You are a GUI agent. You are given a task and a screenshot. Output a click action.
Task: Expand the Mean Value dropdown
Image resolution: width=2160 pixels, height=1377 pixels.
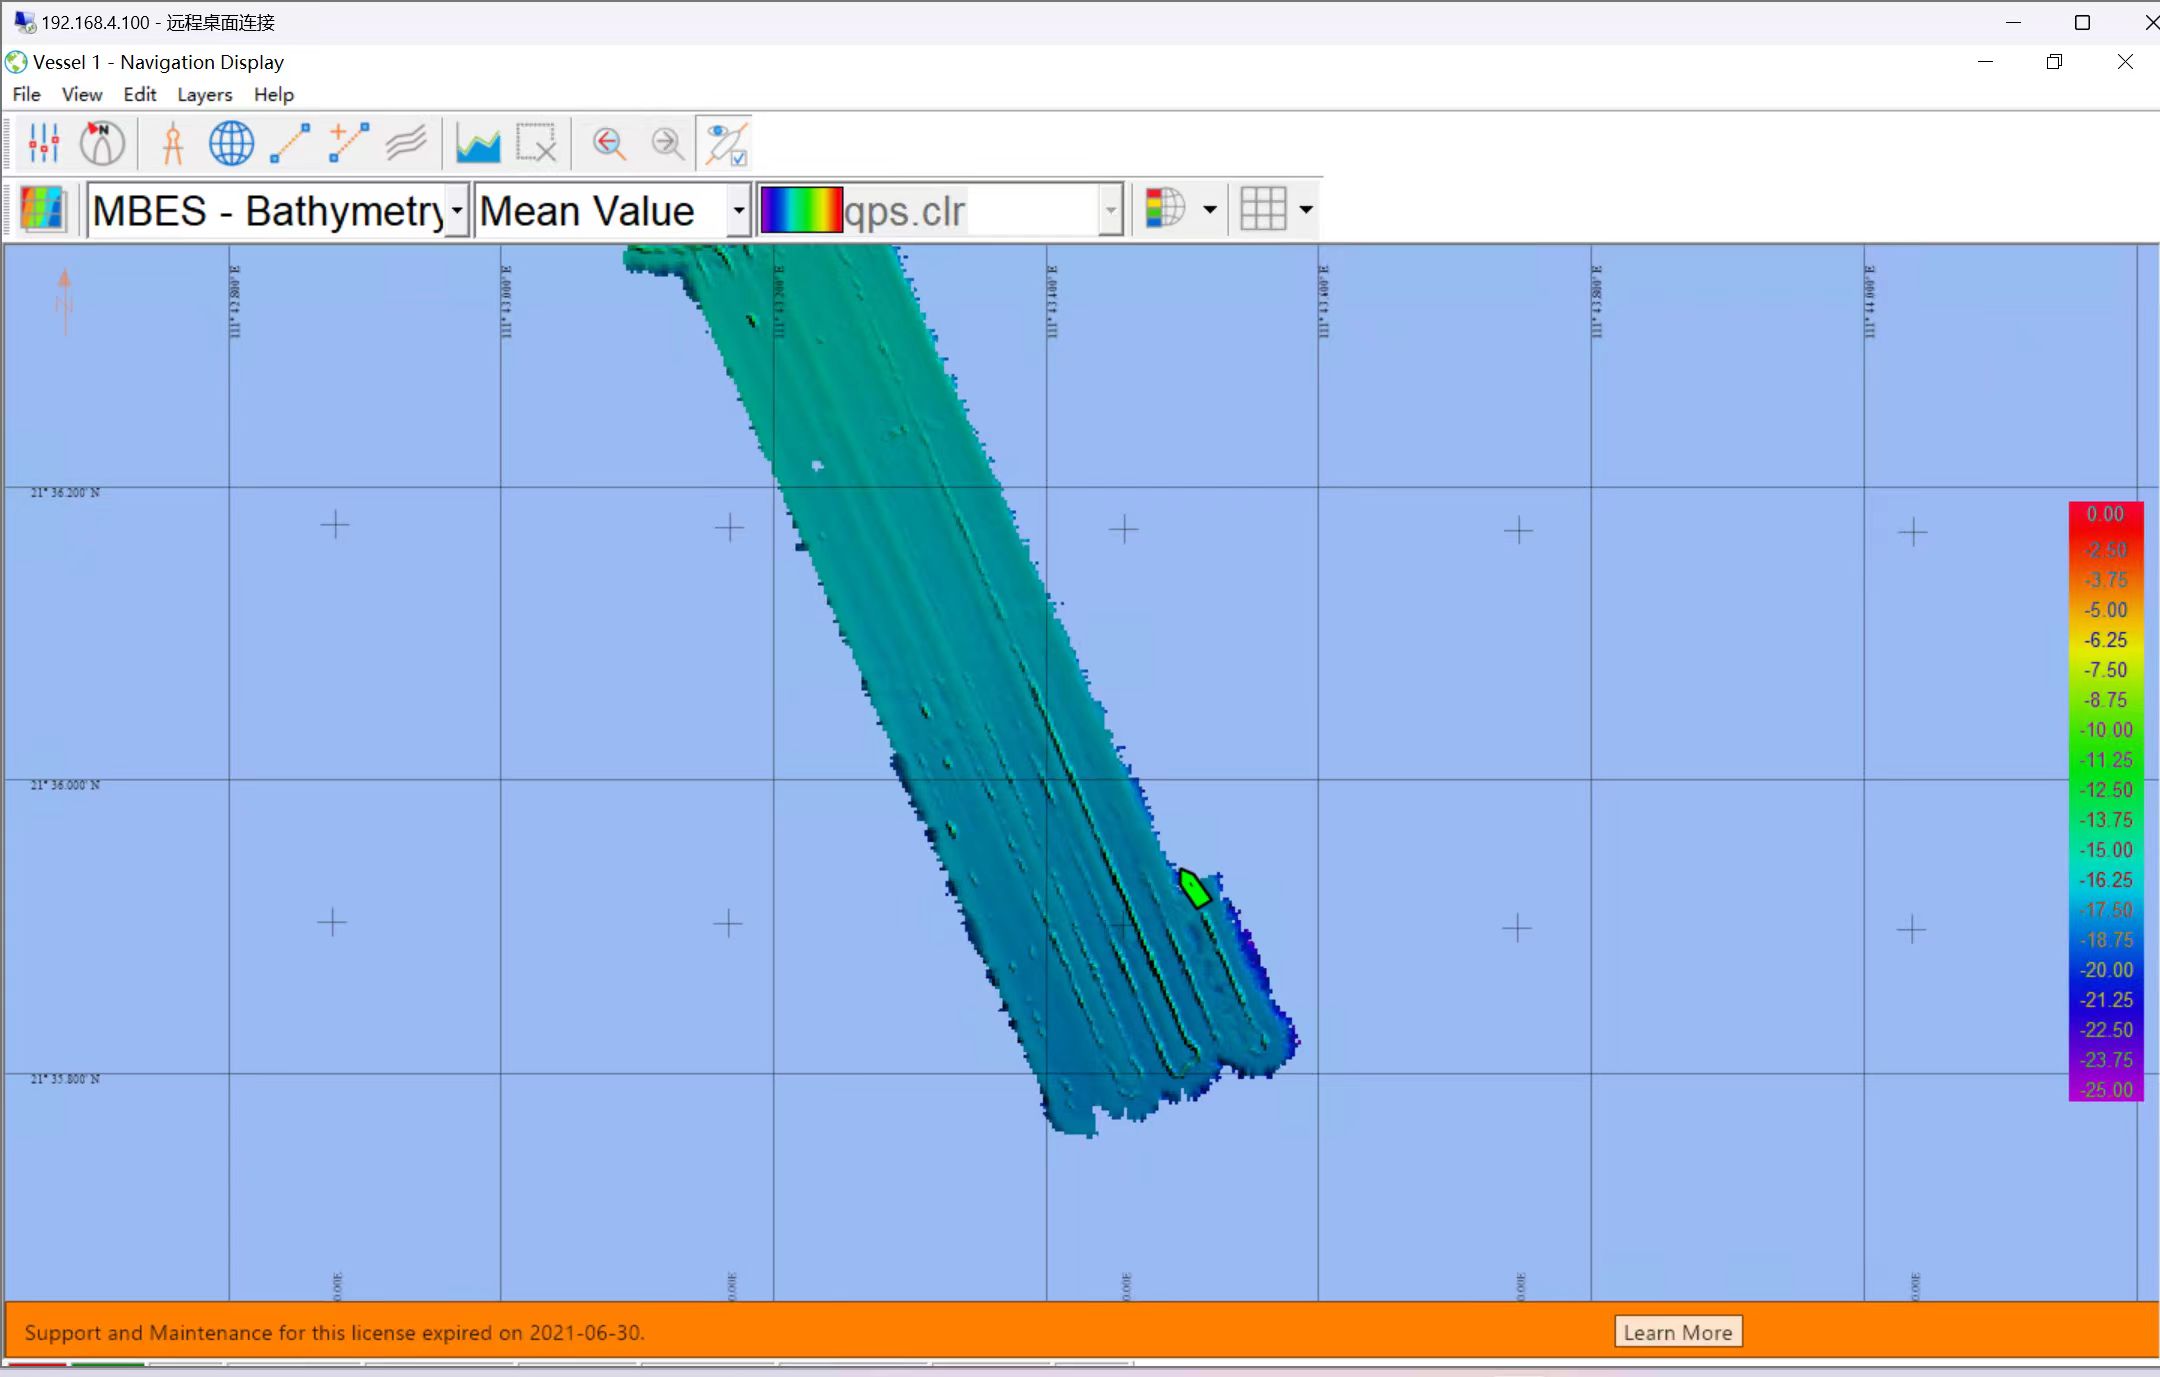click(738, 210)
